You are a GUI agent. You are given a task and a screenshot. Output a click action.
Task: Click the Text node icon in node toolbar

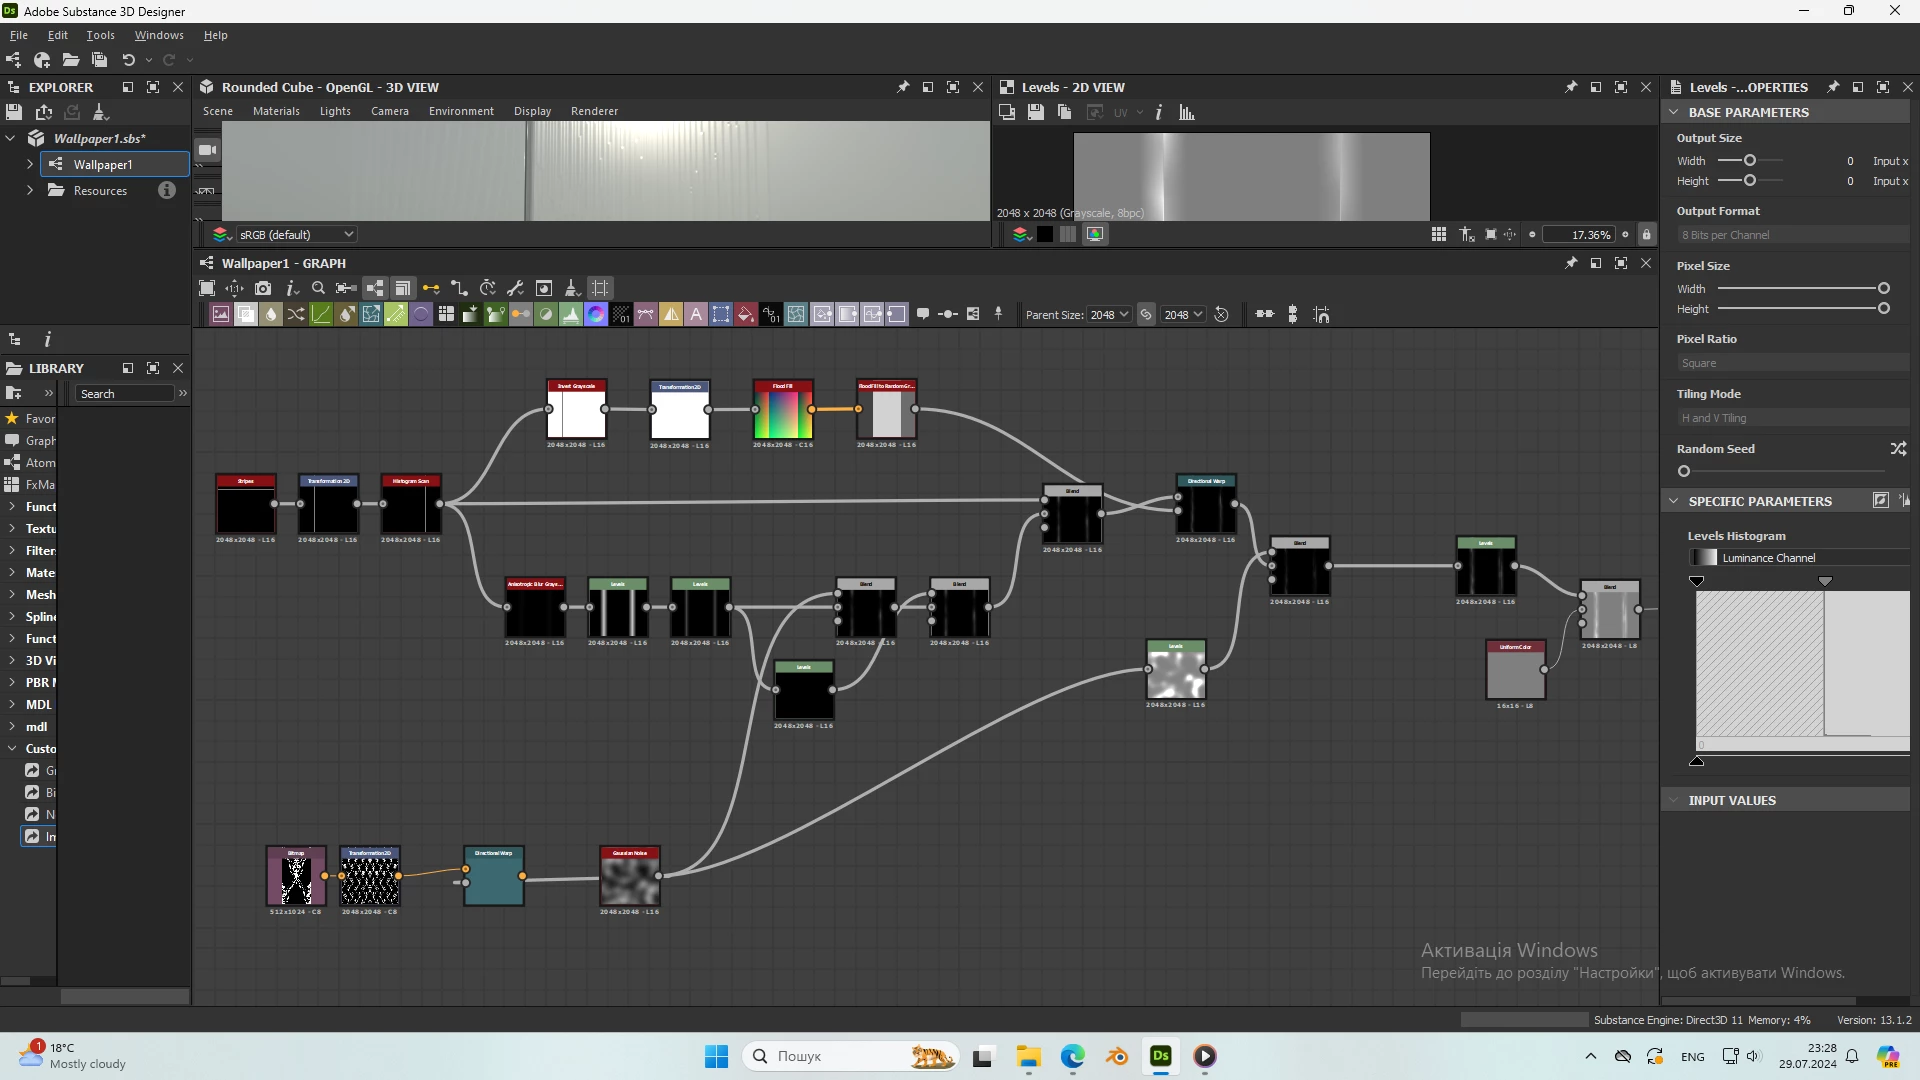[696, 315]
